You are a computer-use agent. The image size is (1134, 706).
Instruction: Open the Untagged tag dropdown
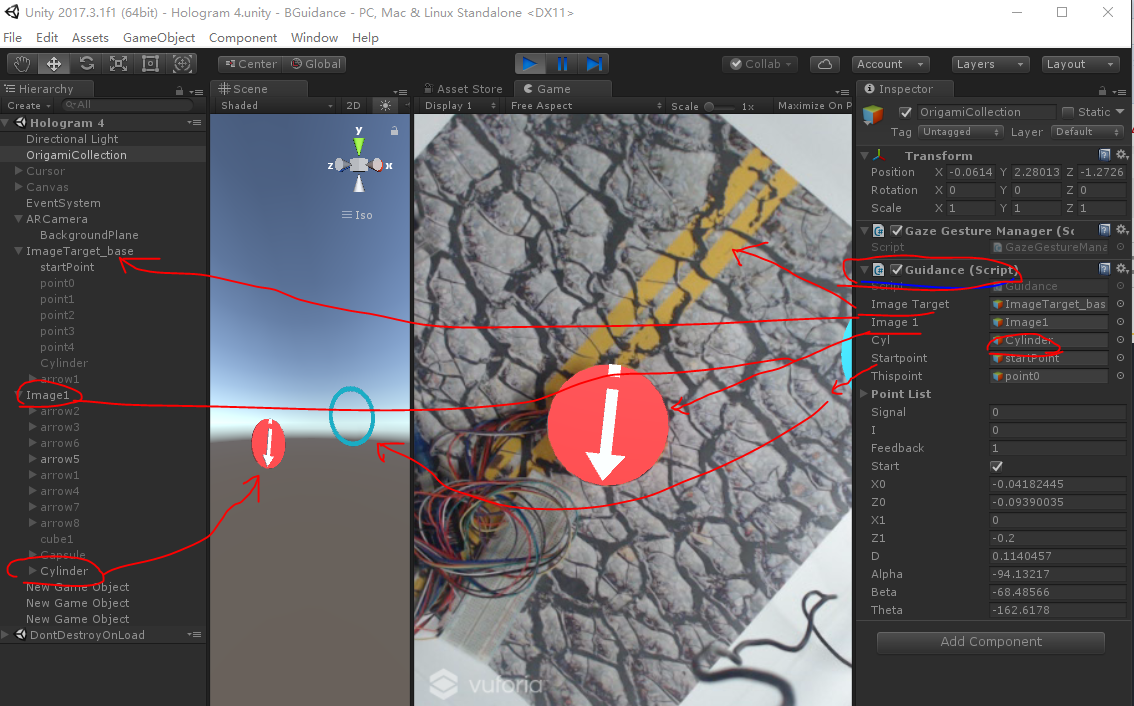pos(959,131)
